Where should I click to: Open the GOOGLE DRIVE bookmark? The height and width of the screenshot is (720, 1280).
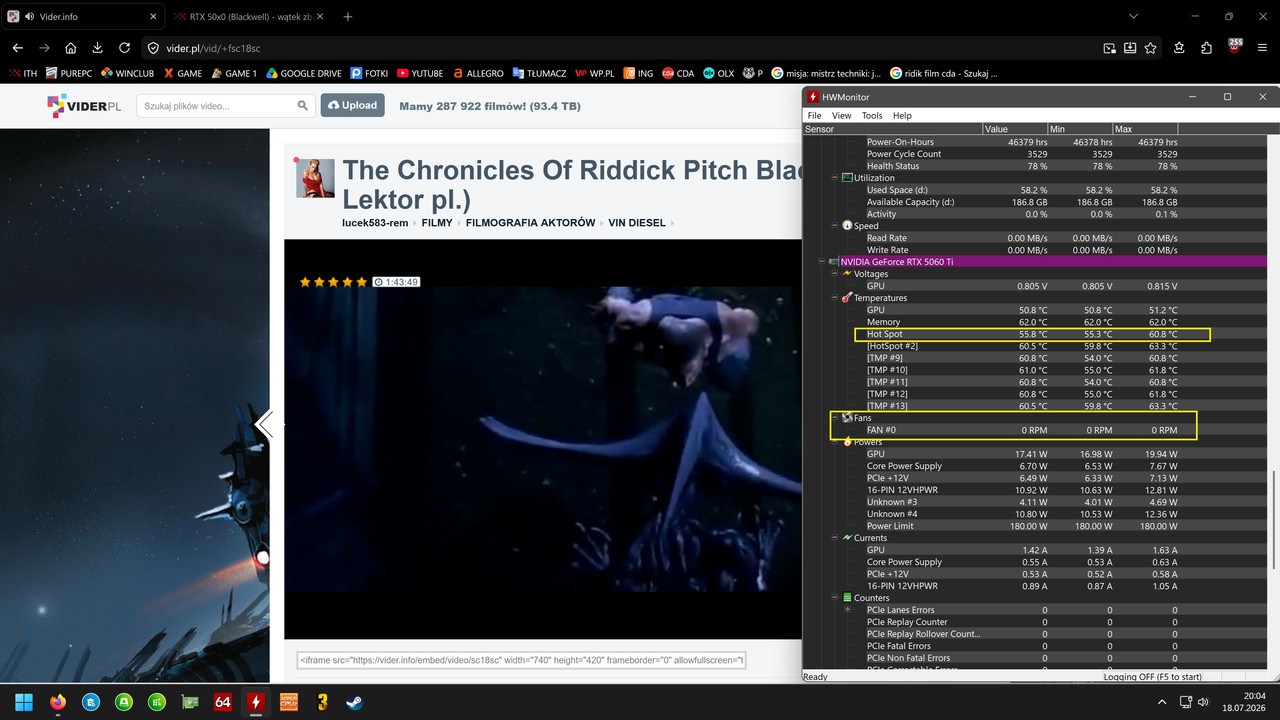click(x=303, y=73)
